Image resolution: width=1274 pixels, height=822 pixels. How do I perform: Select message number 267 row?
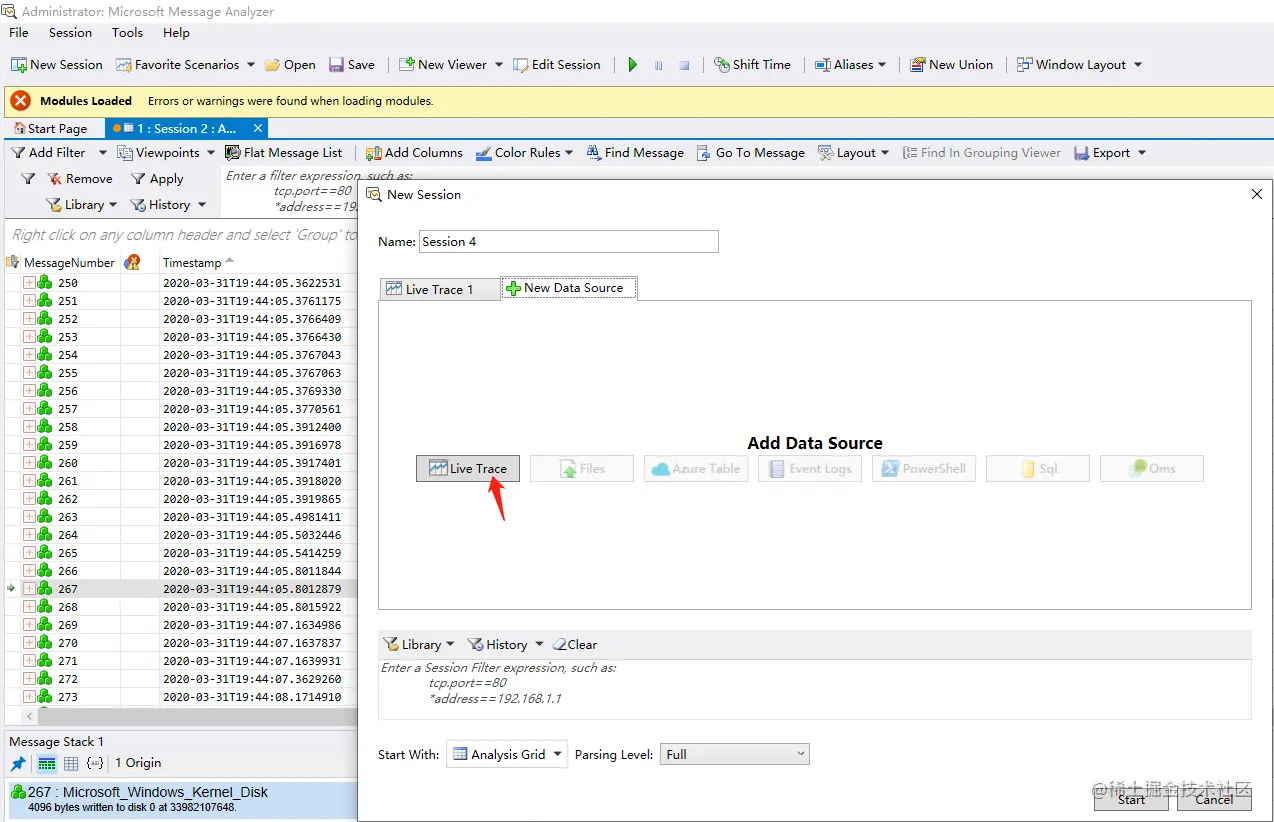click(x=180, y=589)
